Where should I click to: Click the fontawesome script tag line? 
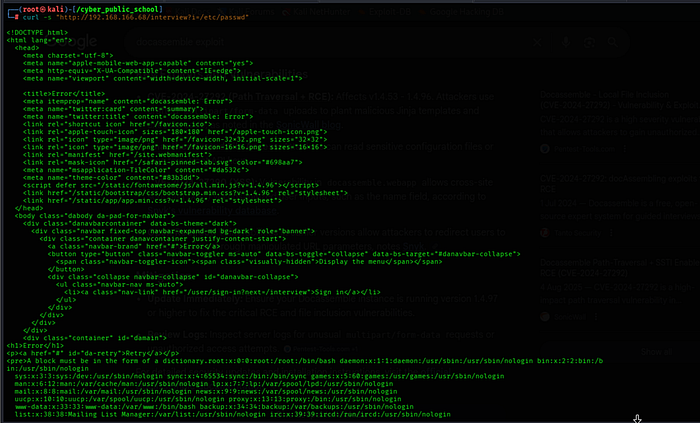[171, 185]
